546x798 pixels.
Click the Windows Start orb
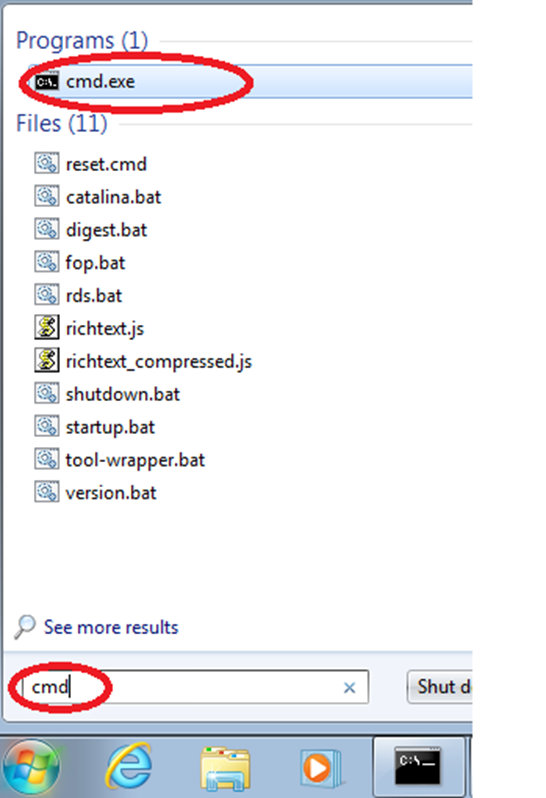click(x=31, y=767)
